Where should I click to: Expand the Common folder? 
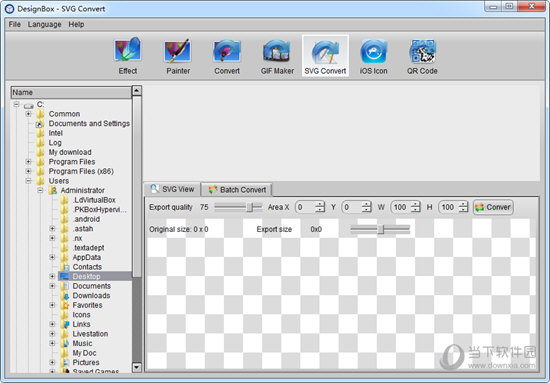(28, 114)
